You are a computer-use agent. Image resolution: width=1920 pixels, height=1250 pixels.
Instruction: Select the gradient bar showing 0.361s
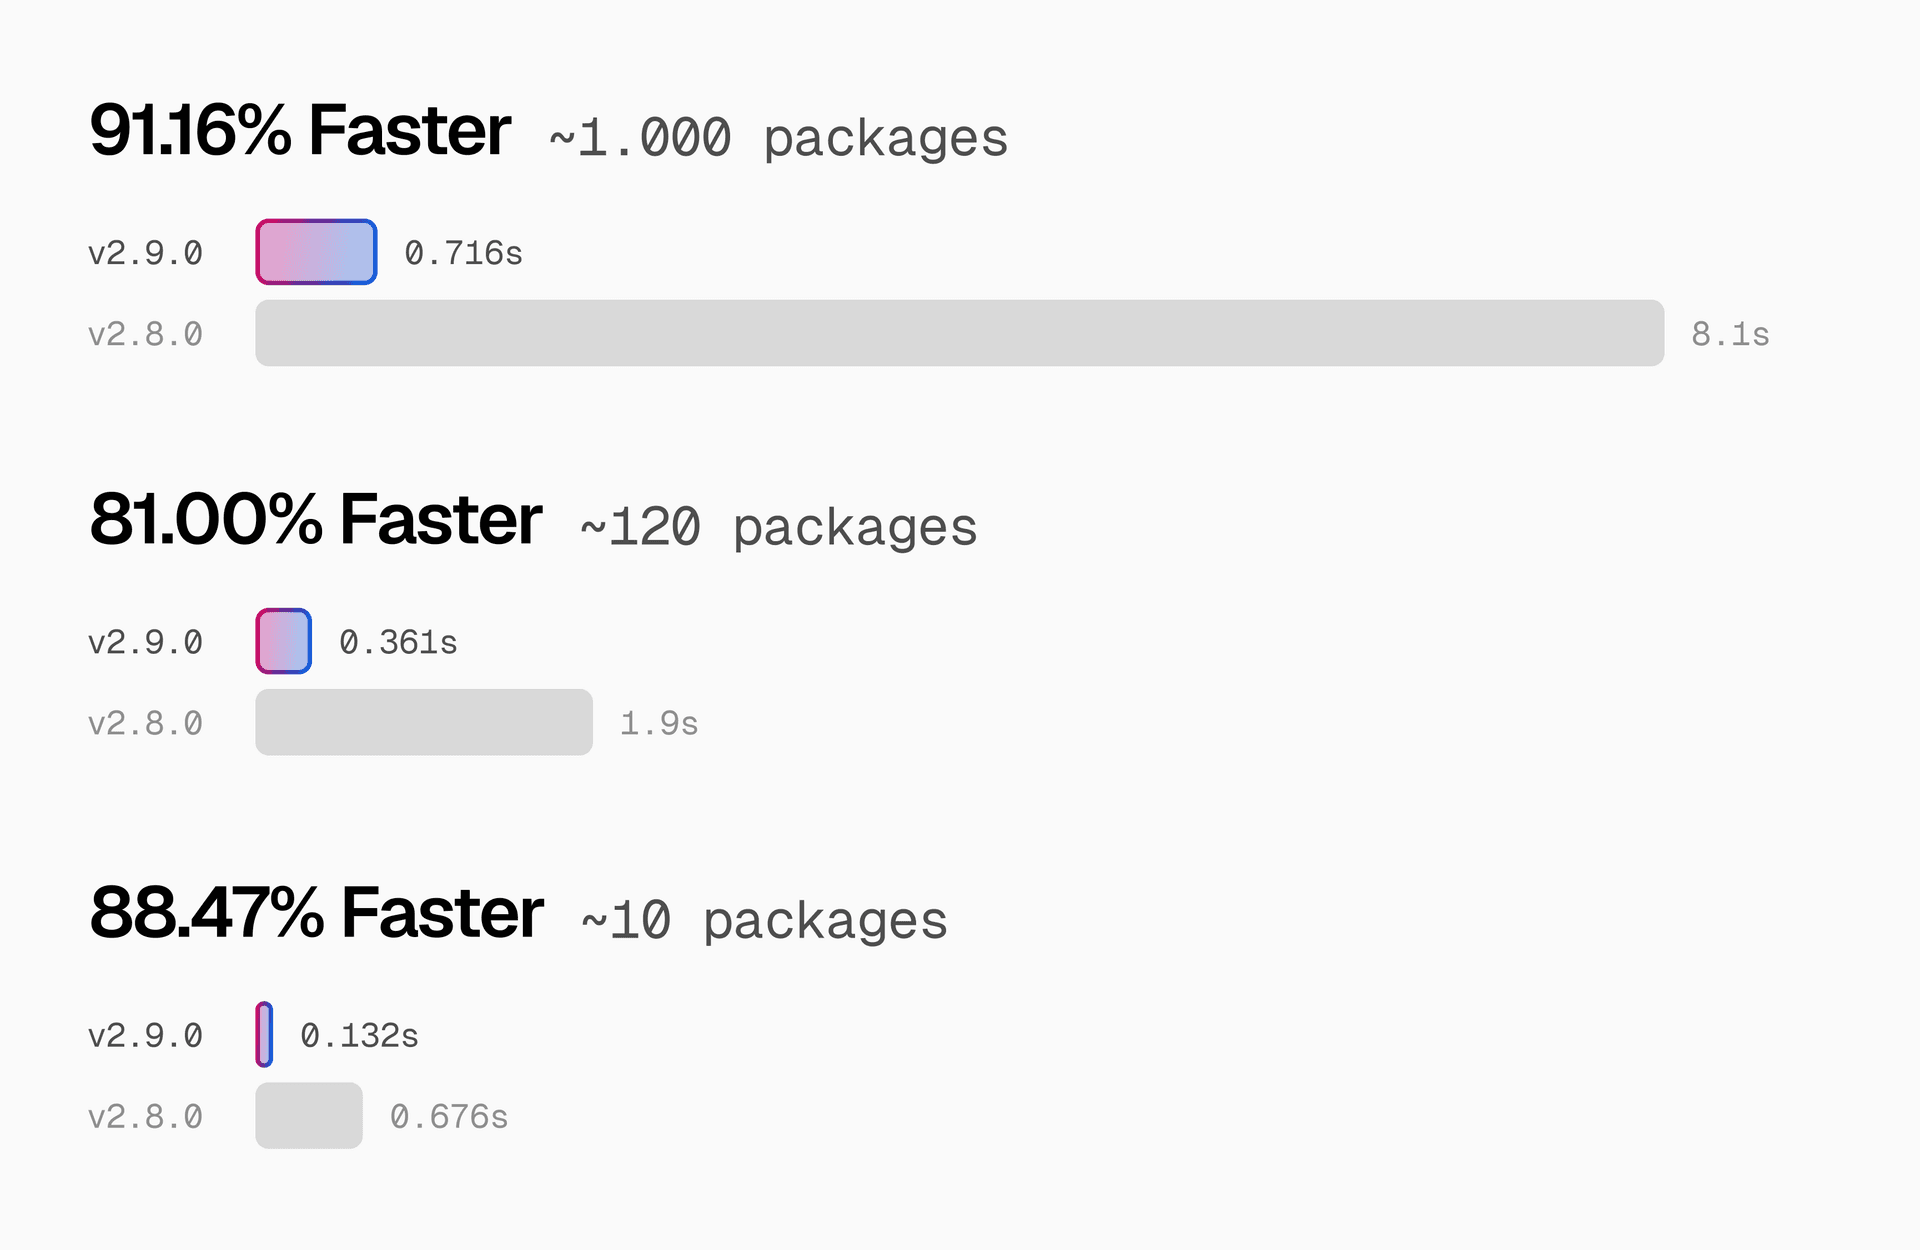point(284,641)
